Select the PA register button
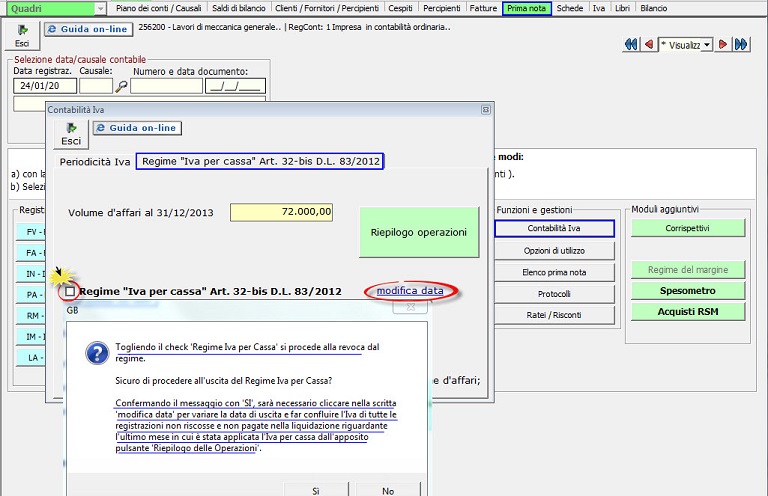The image size is (768, 496). 31,295
